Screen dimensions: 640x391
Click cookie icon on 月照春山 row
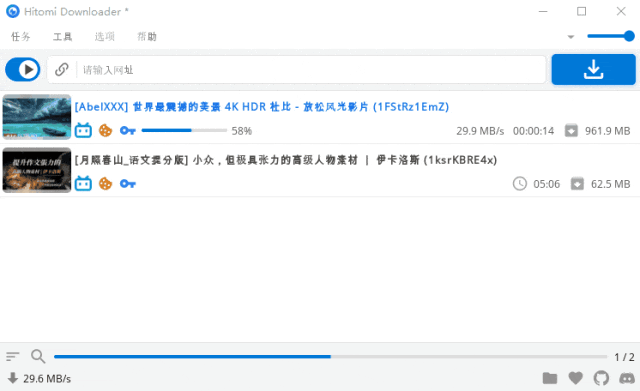click(105, 184)
